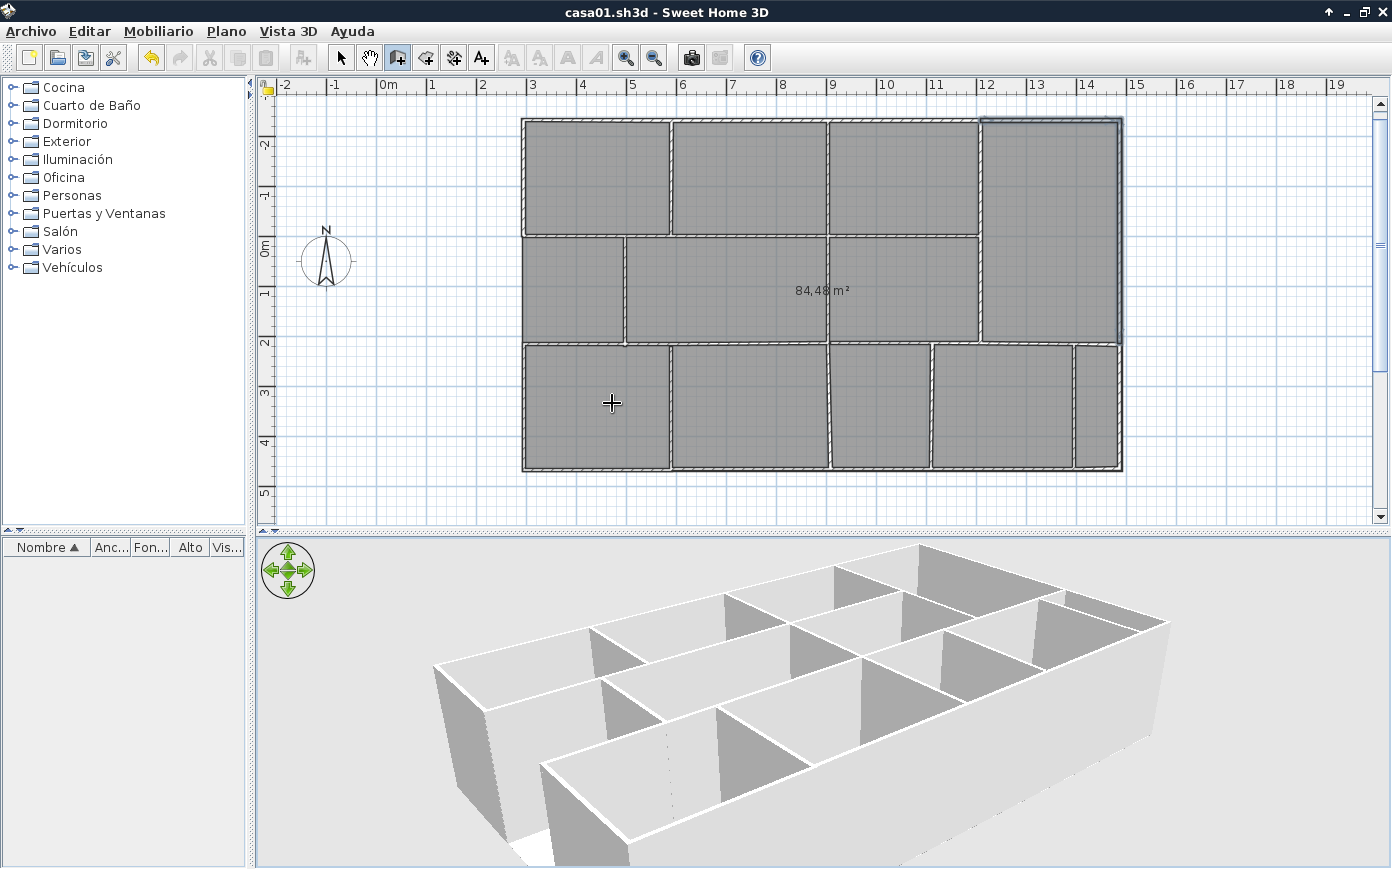Click the plan scrollbar up arrow
1392x869 pixels.
click(x=1380, y=103)
